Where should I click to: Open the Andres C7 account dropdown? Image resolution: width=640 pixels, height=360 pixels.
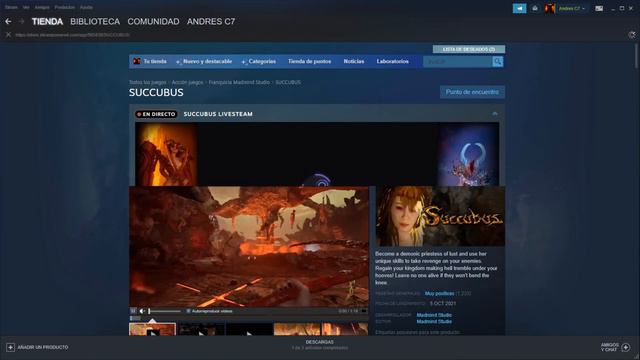[x=572, y=8]
